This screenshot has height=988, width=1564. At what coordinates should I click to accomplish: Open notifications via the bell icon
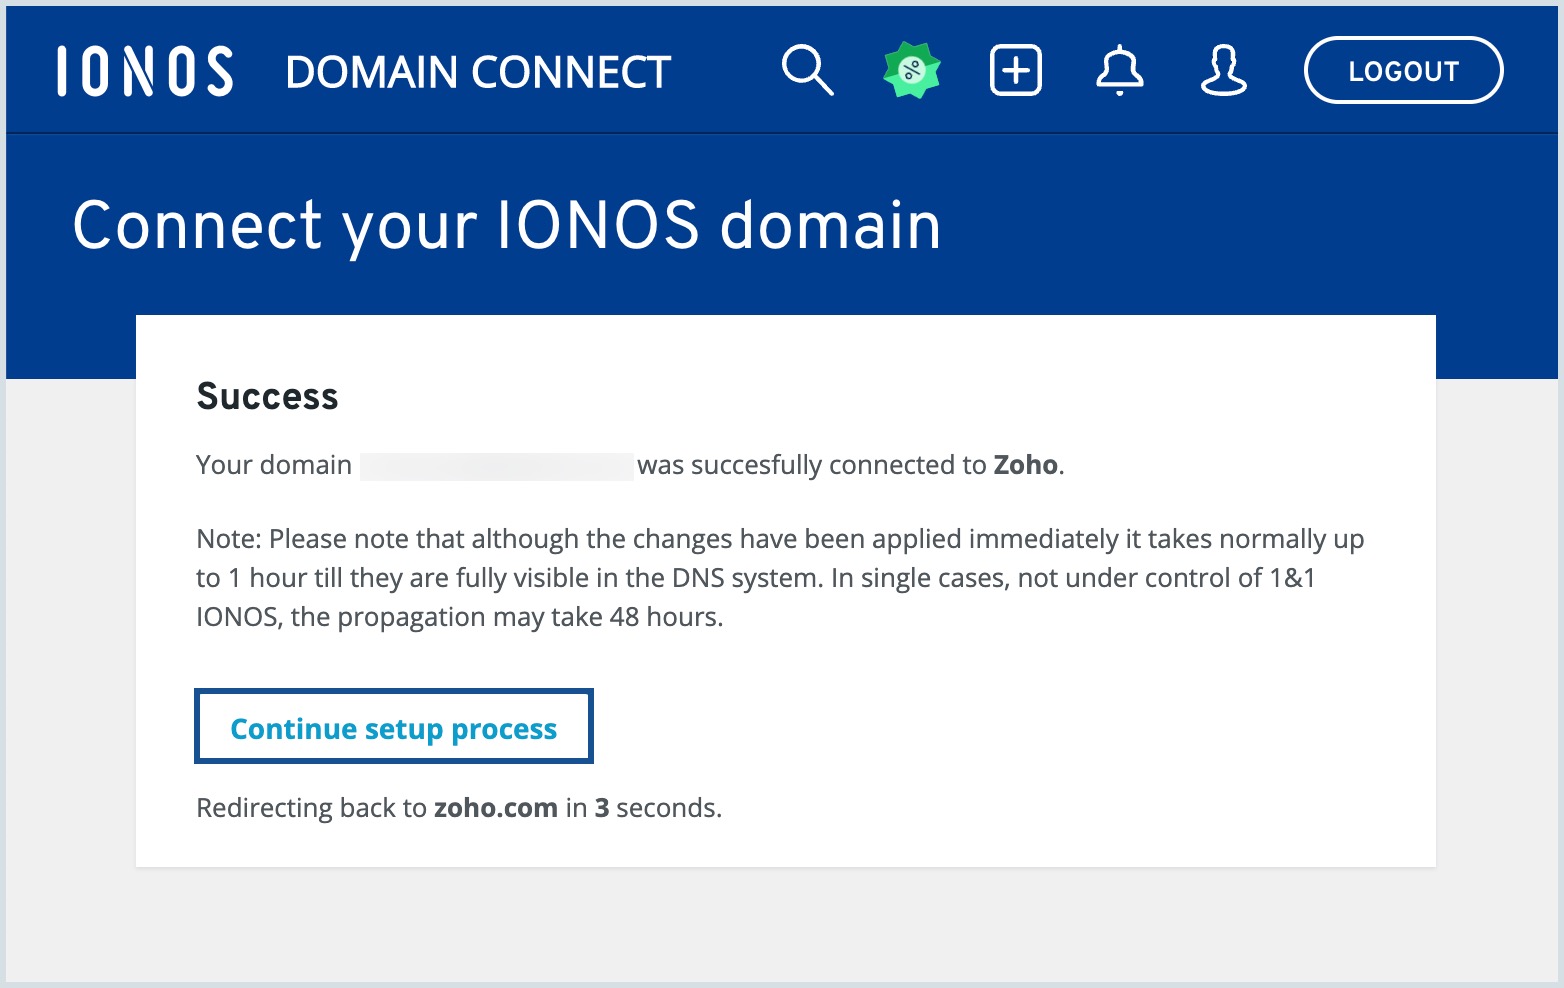click(x=1120, y=69)
